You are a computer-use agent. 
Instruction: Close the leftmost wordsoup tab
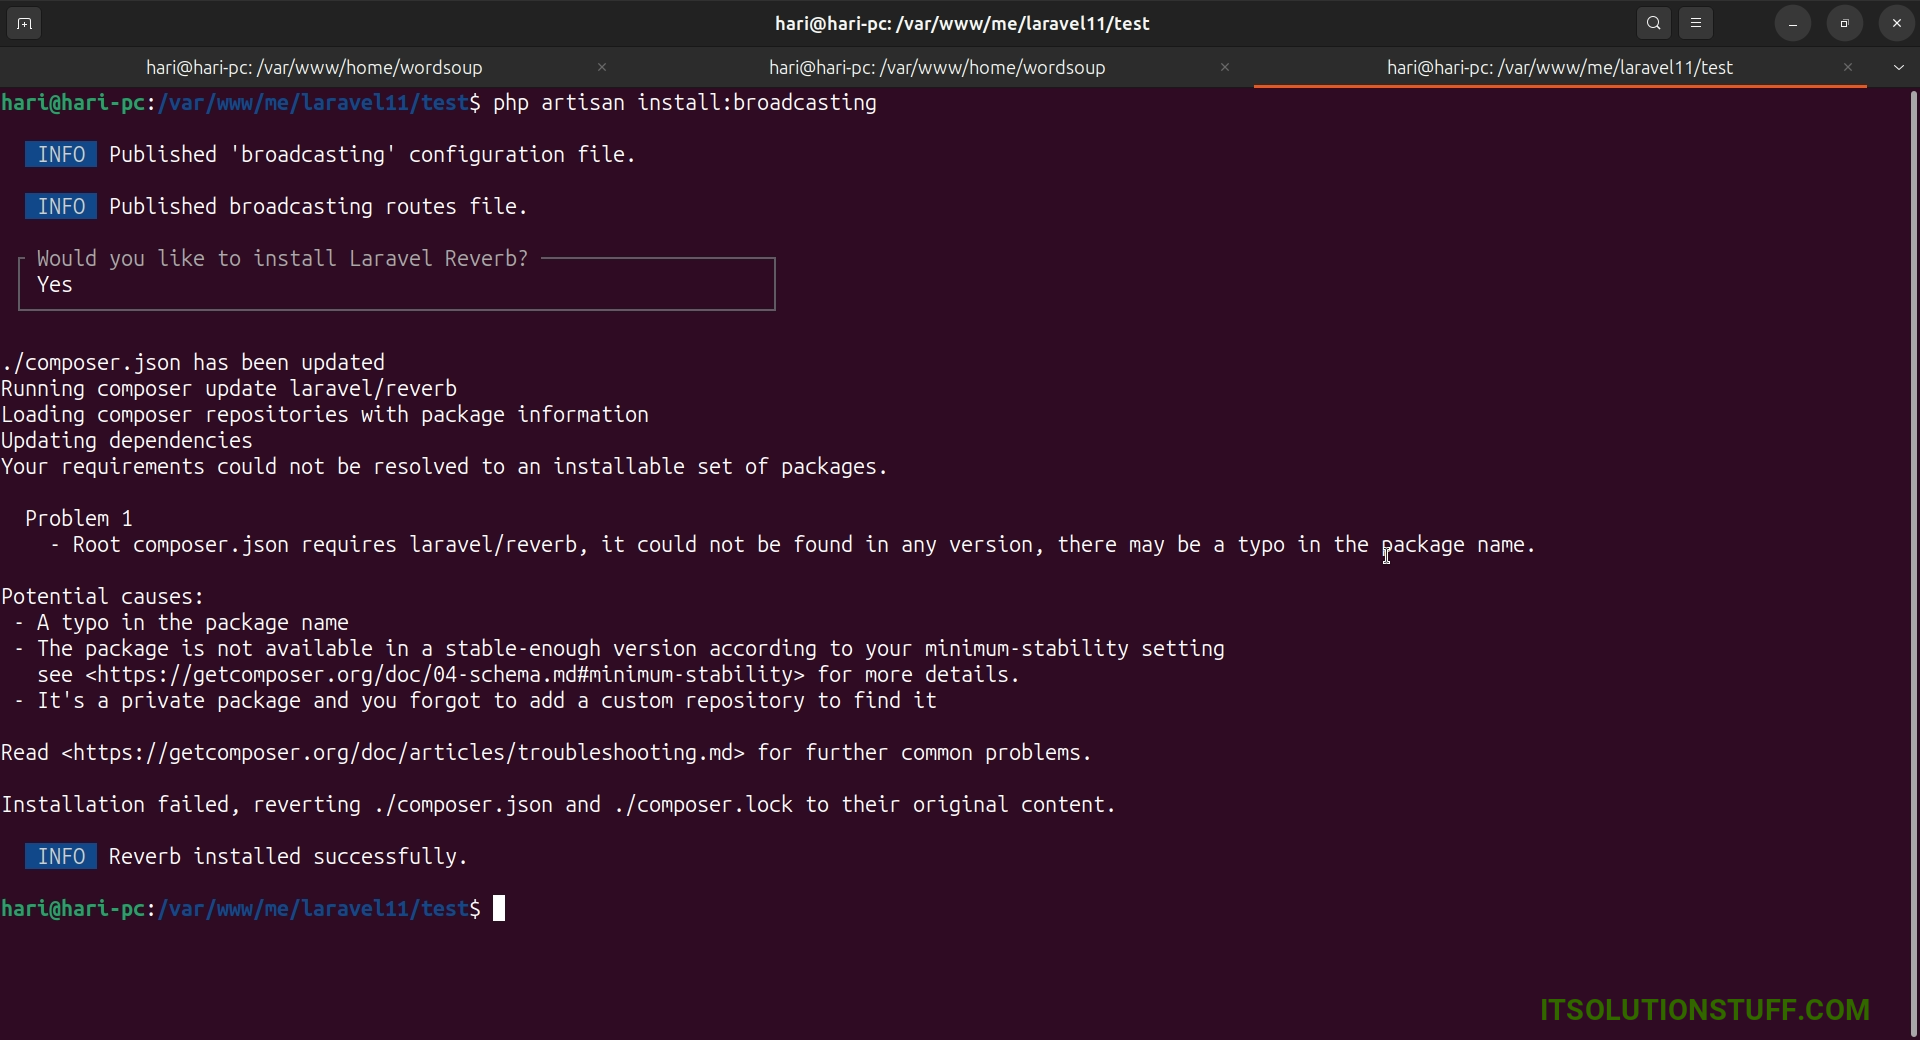(x=602, y=67)
